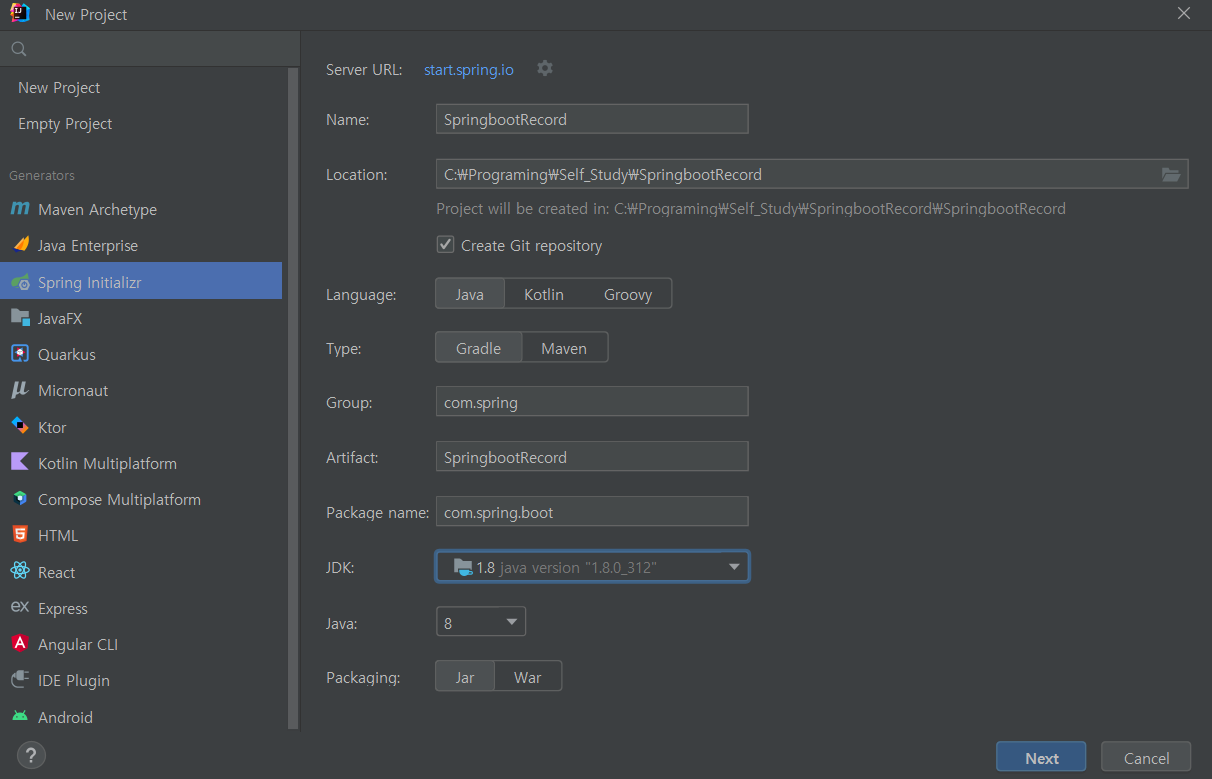The image size is (1212, 779).
Task: Select the HTML generator label
Action: coord(58,535)
